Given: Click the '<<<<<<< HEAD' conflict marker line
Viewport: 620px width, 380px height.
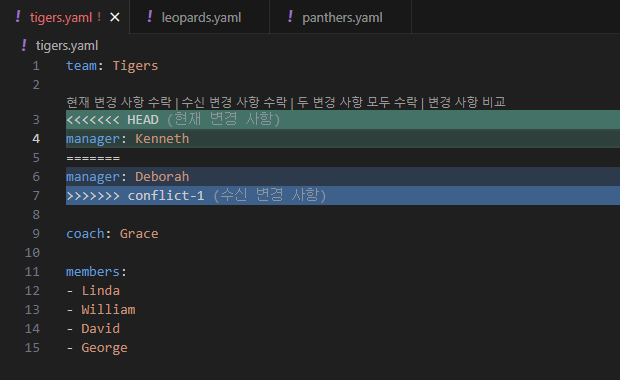Looking at the screenshot, I should (x=343, y=119).
